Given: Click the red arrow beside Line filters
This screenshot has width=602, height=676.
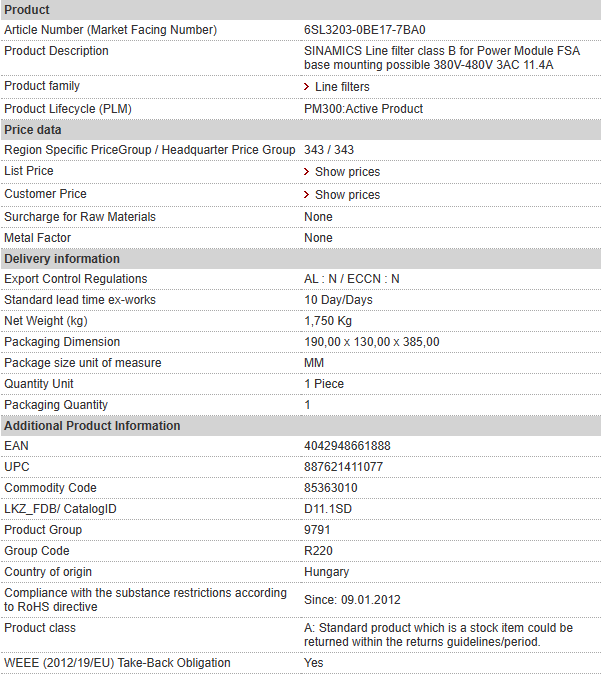Looking at the screenshot, I should pyautogui.click(x=307, y=87).
